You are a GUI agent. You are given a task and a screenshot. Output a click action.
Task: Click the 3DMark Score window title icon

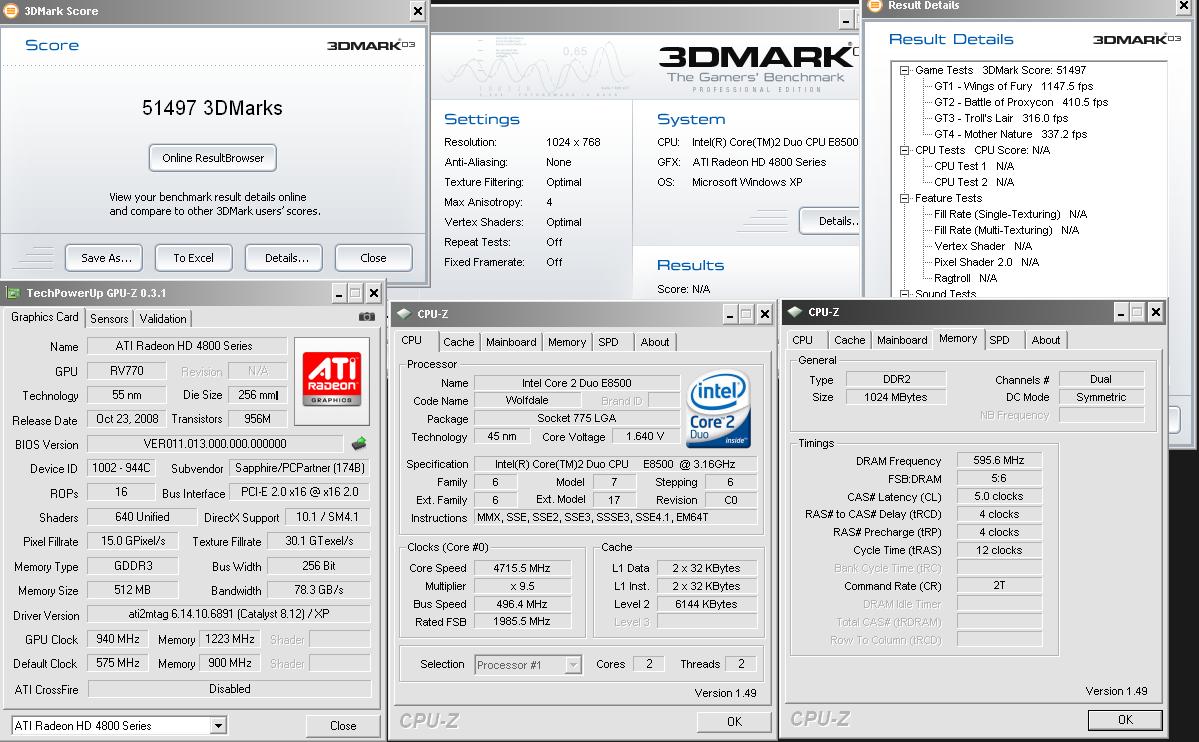point(11,11)
